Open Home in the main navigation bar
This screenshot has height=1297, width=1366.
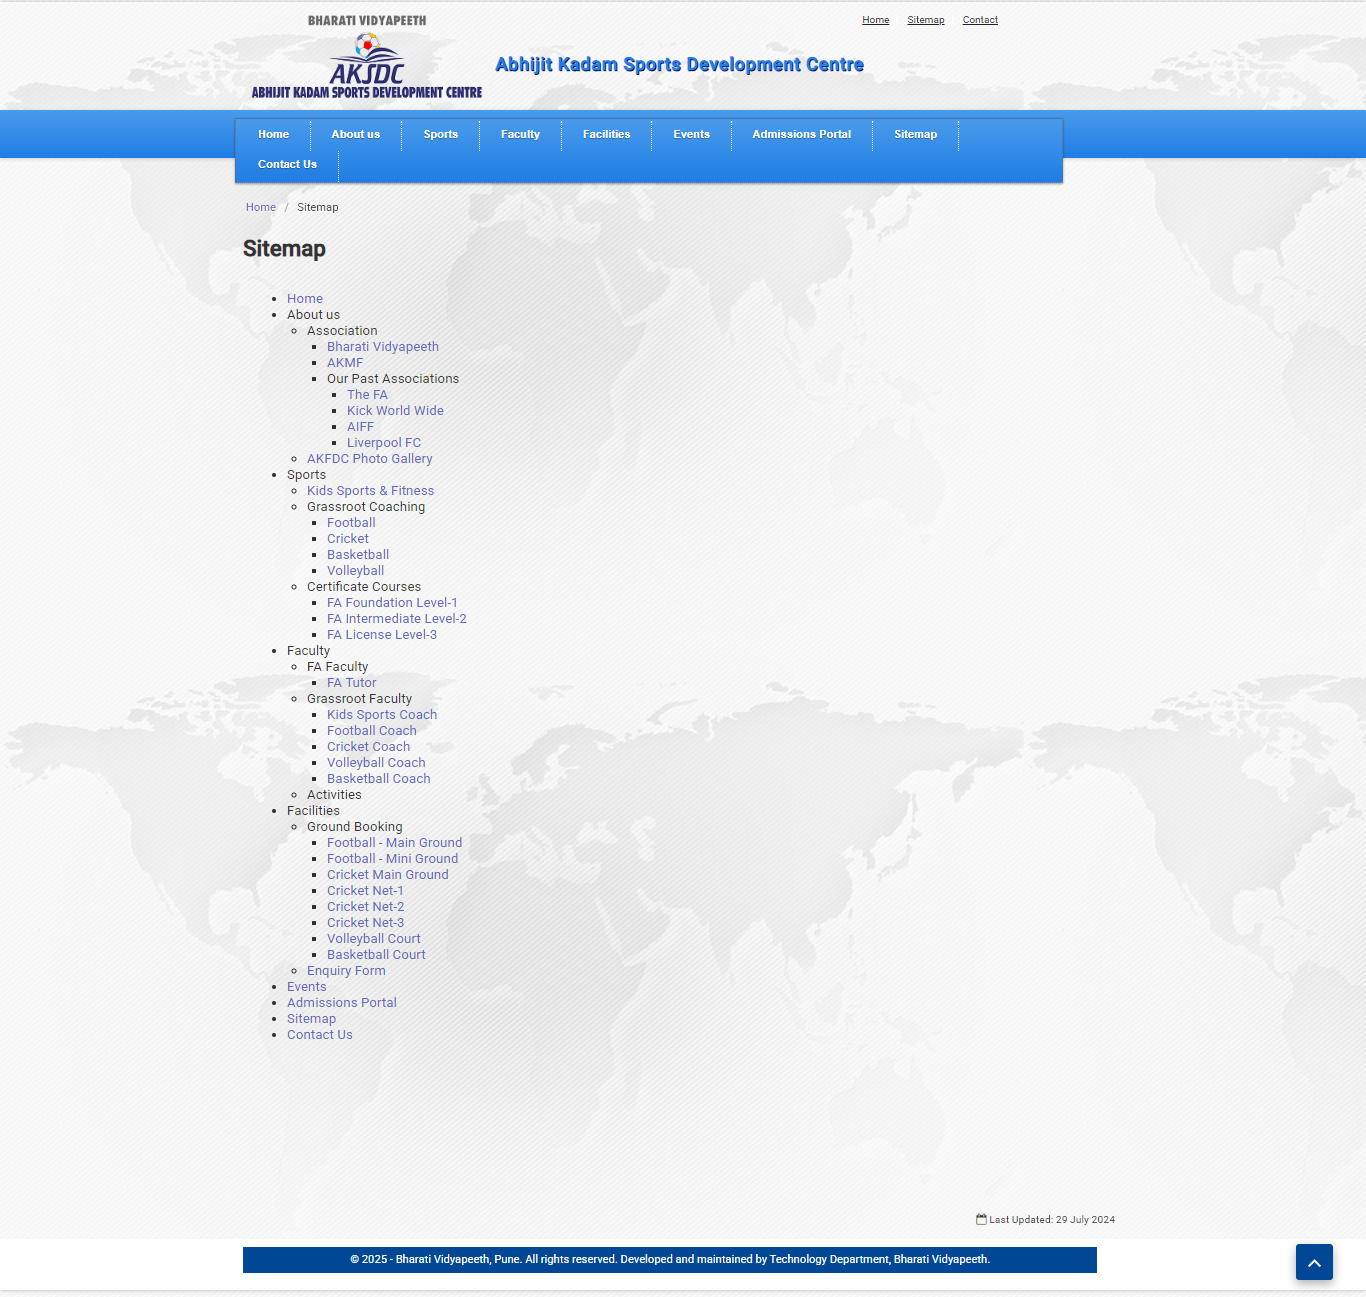coord(273,134)
